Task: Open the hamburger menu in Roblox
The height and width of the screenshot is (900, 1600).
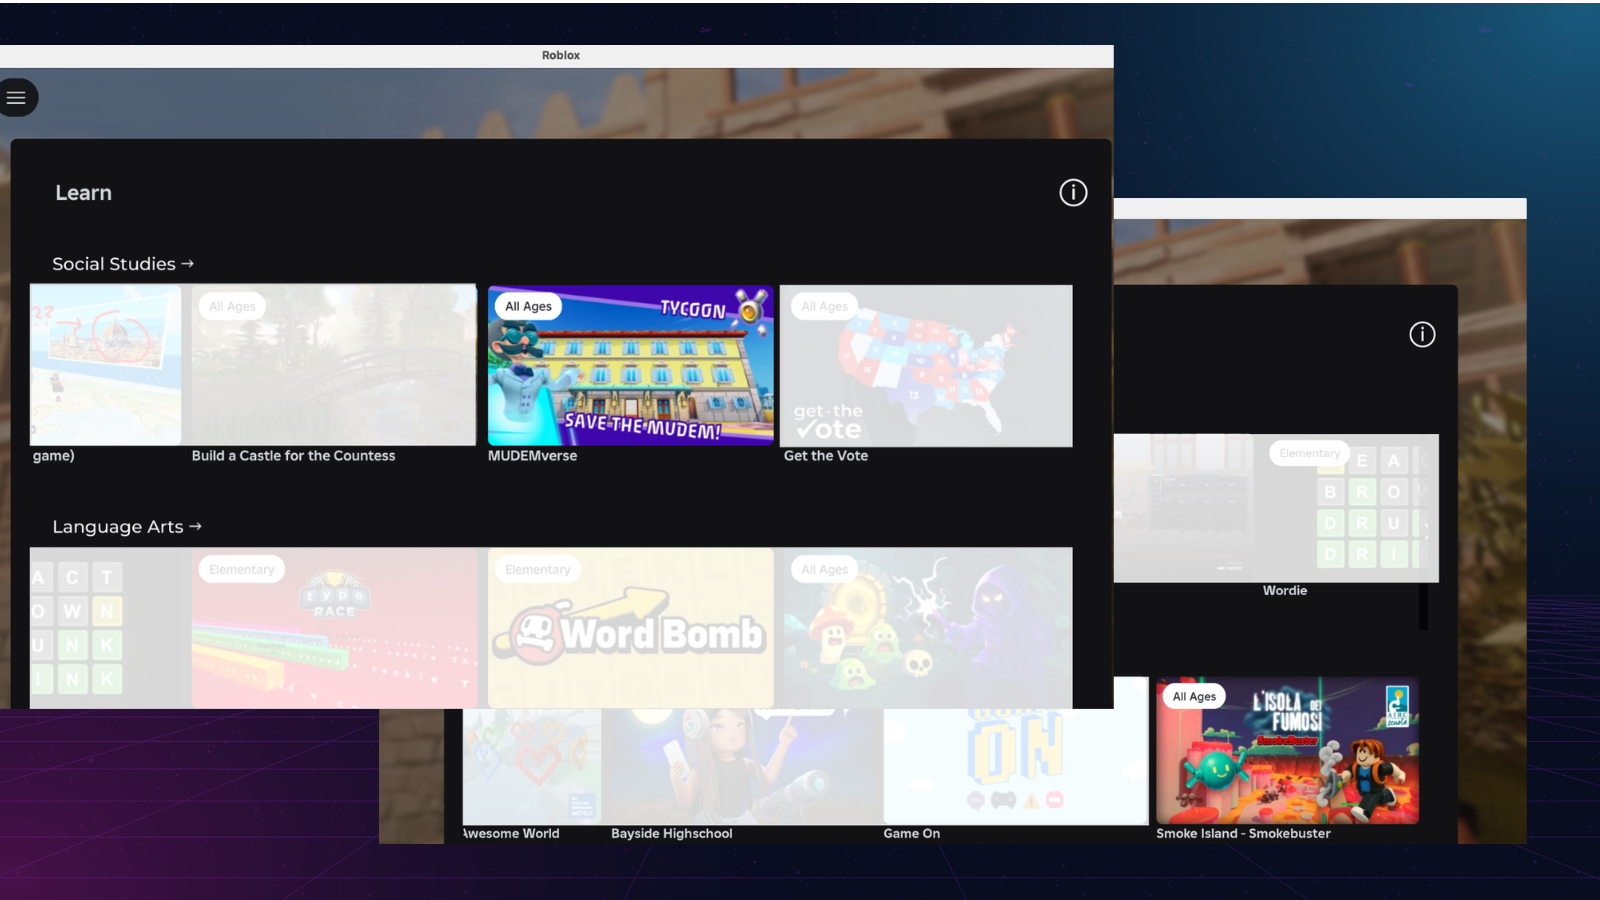Action: (x=16, y=98)
